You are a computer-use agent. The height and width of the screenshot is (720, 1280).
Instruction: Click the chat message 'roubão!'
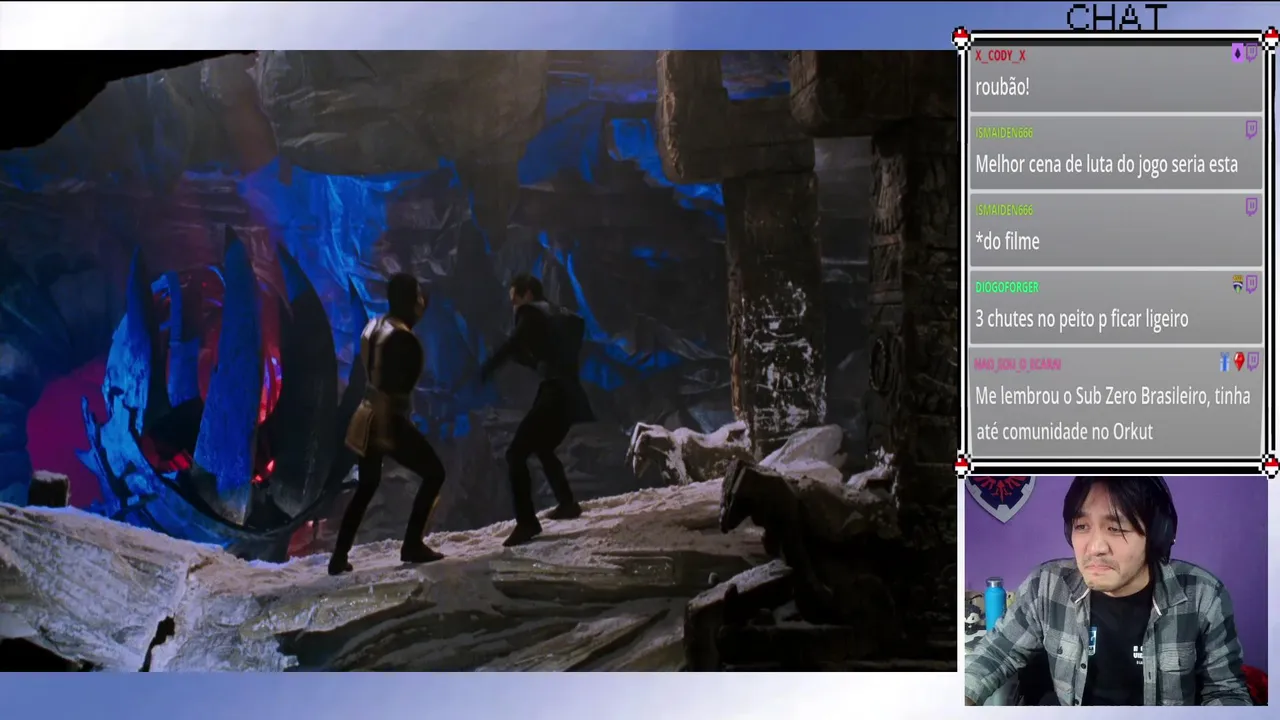(1002, 87)
